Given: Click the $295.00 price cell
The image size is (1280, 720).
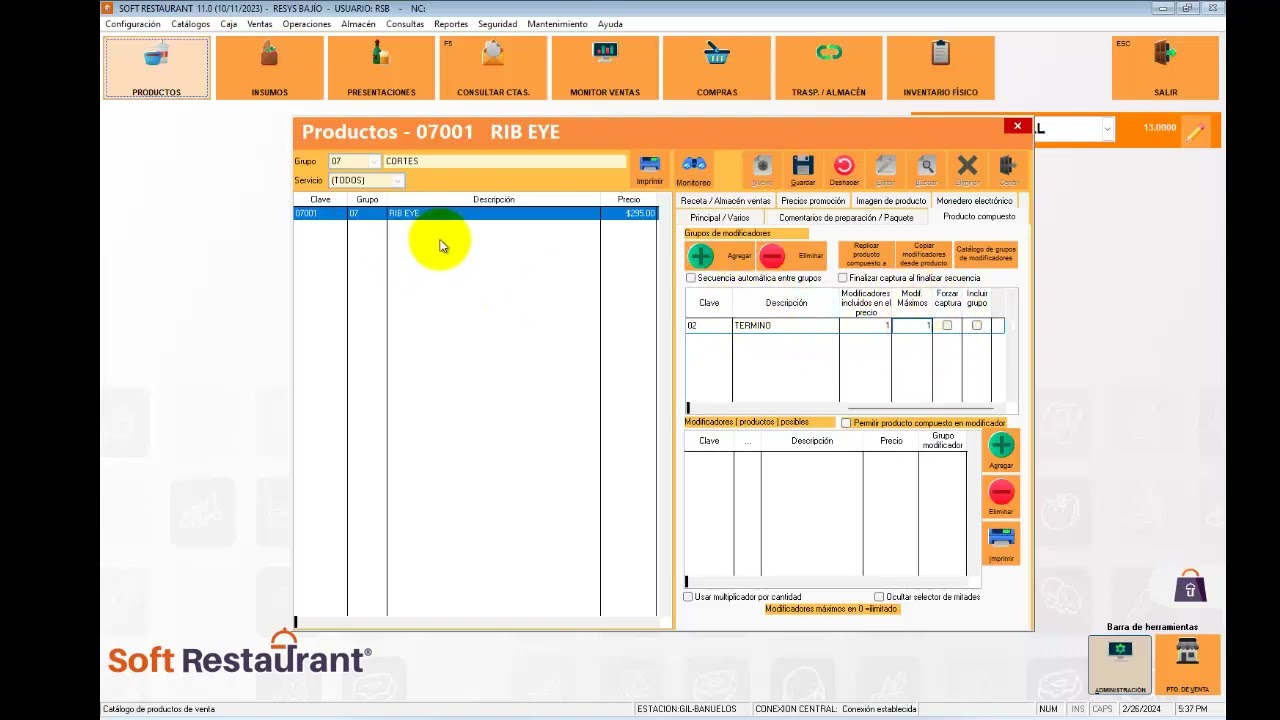Looking at the screenshot, I should click(x=629, y=213).
